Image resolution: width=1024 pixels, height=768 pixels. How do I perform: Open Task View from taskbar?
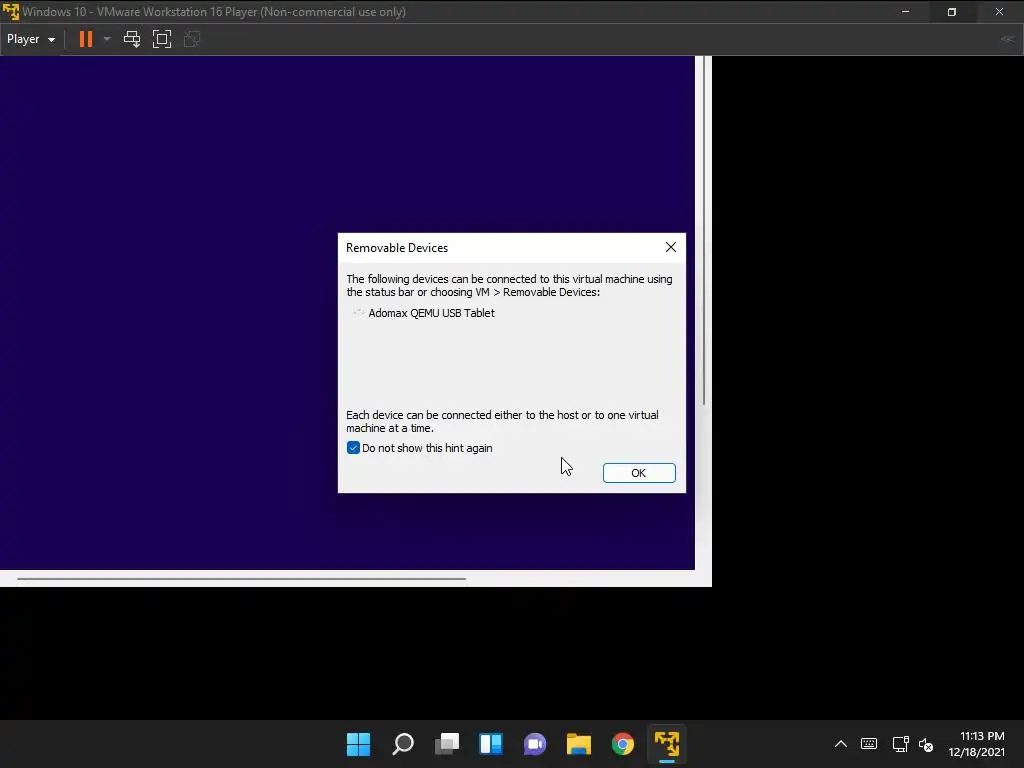click(447, 744)
